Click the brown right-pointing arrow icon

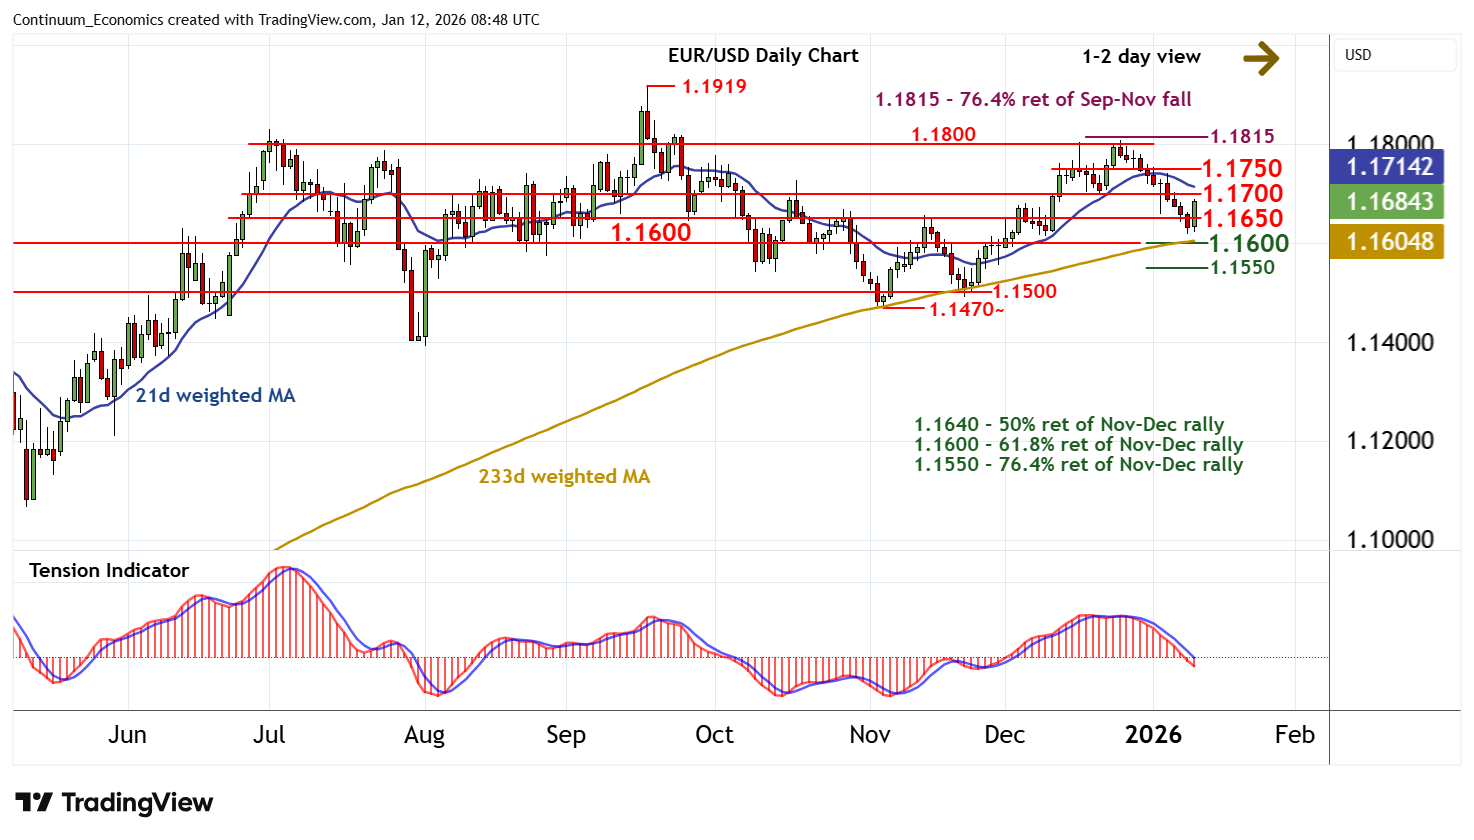pyautogui.click(x=1261, y=58)
